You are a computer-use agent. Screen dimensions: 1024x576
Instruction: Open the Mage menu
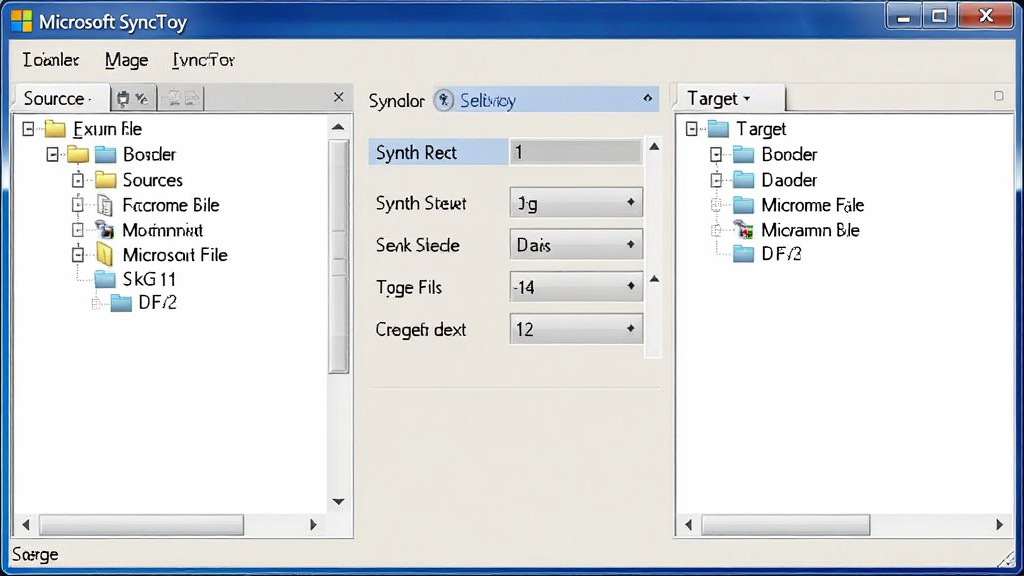tap(126, 61)
